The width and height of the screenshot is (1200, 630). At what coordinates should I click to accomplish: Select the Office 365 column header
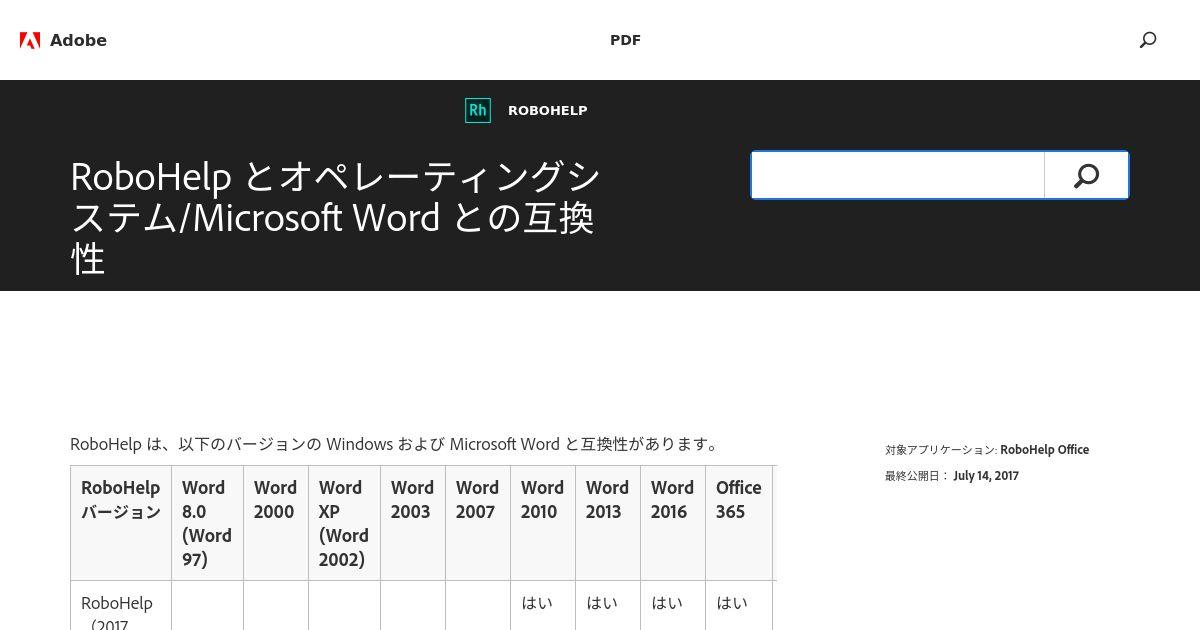click(738, 523)
